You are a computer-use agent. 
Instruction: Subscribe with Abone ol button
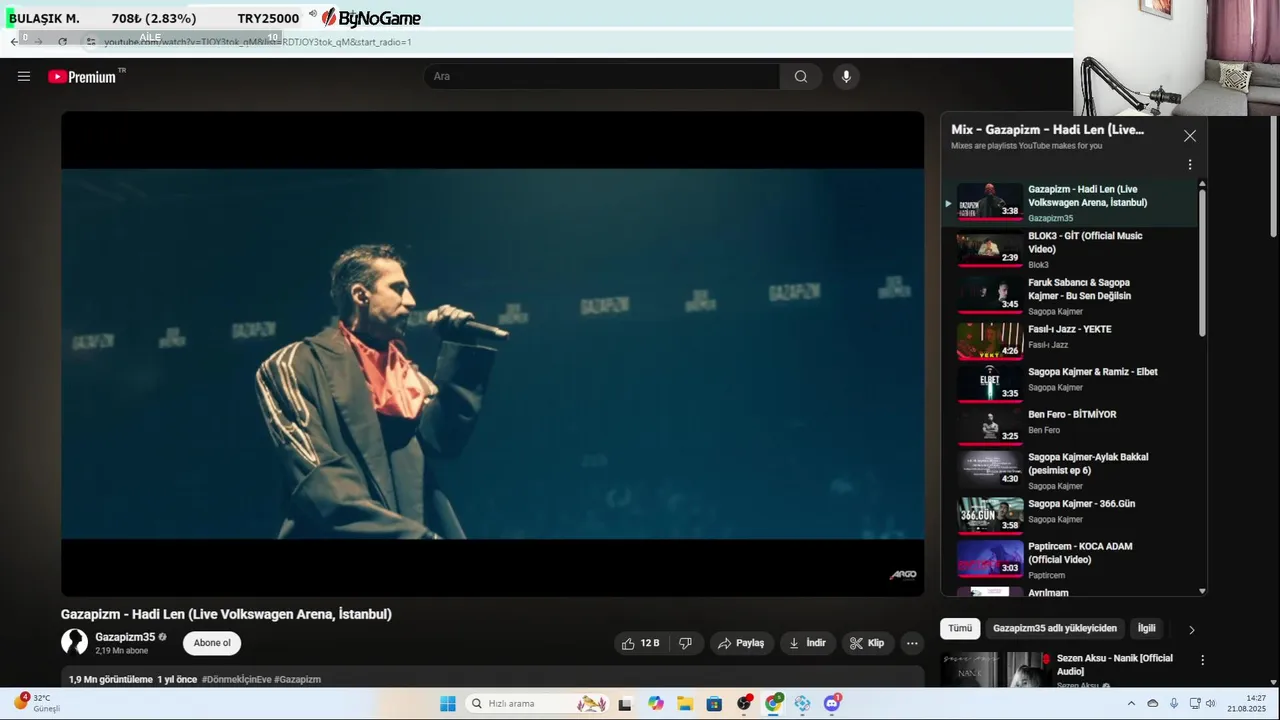pyautogui.click(x=212, y=643)
